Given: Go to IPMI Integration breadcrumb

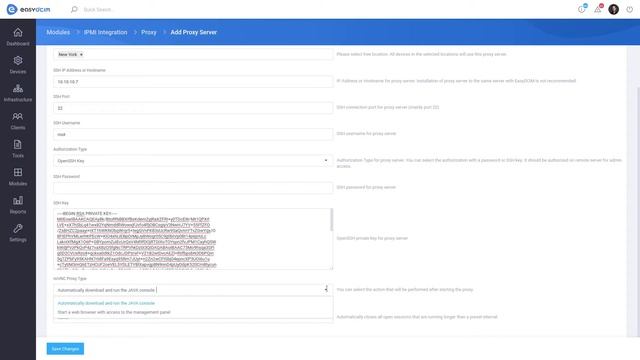Looking at the screenshot, I should [105, 32].
